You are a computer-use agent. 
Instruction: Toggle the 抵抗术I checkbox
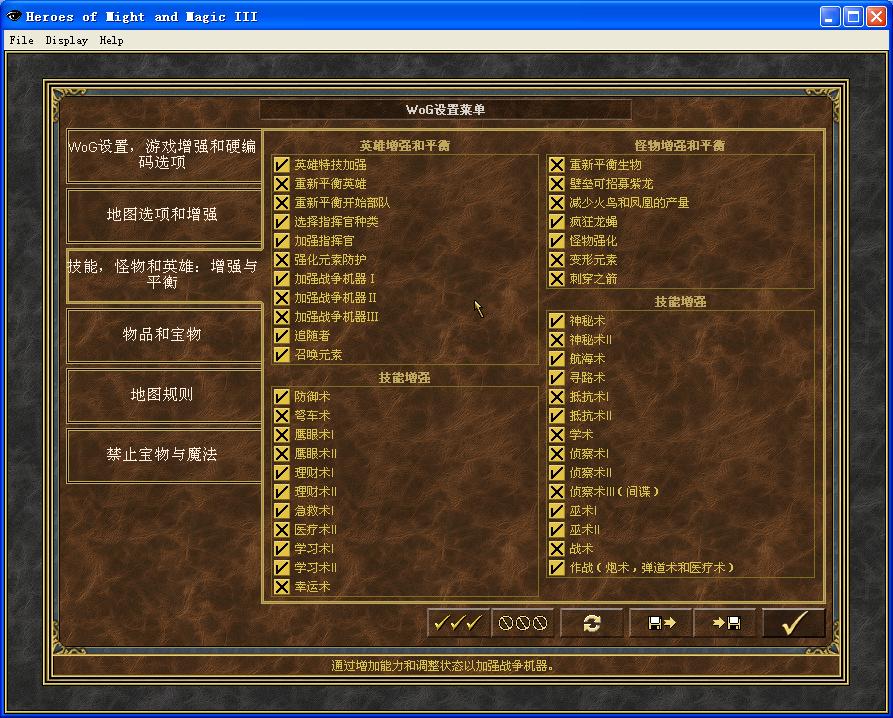(556, 397)
